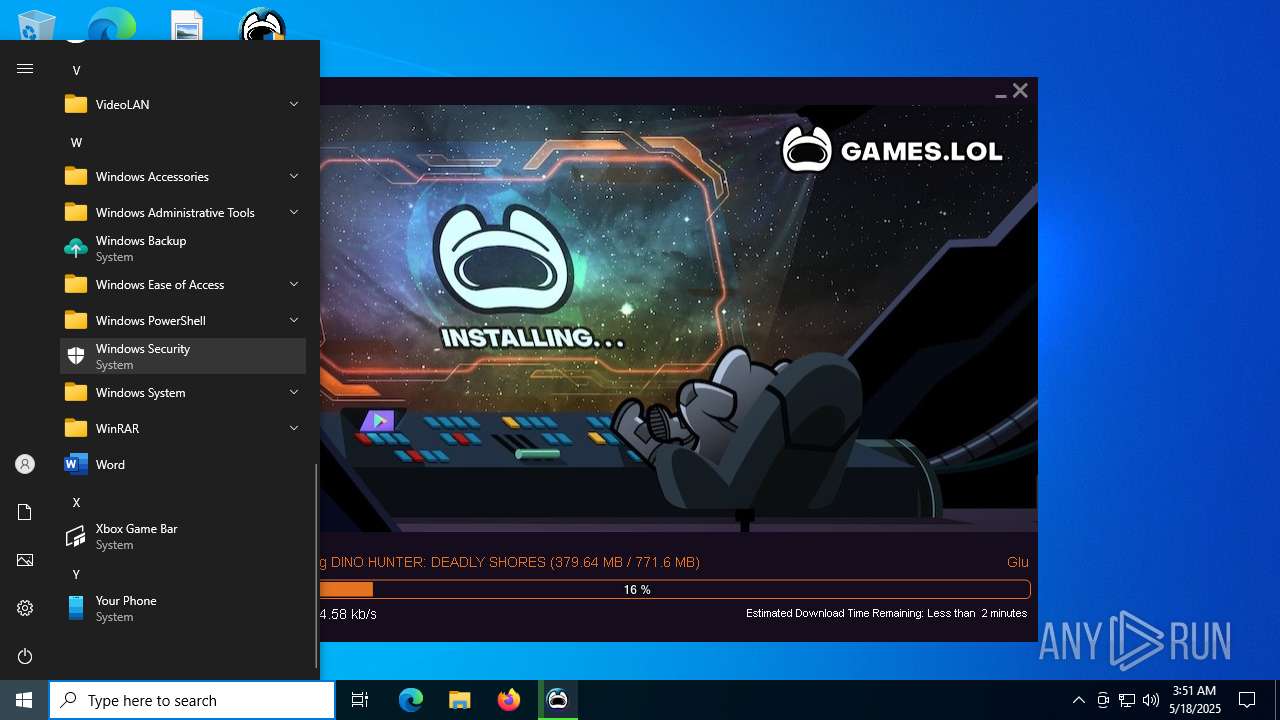
Task: Click the installer download progress bar
Action: 675,590
